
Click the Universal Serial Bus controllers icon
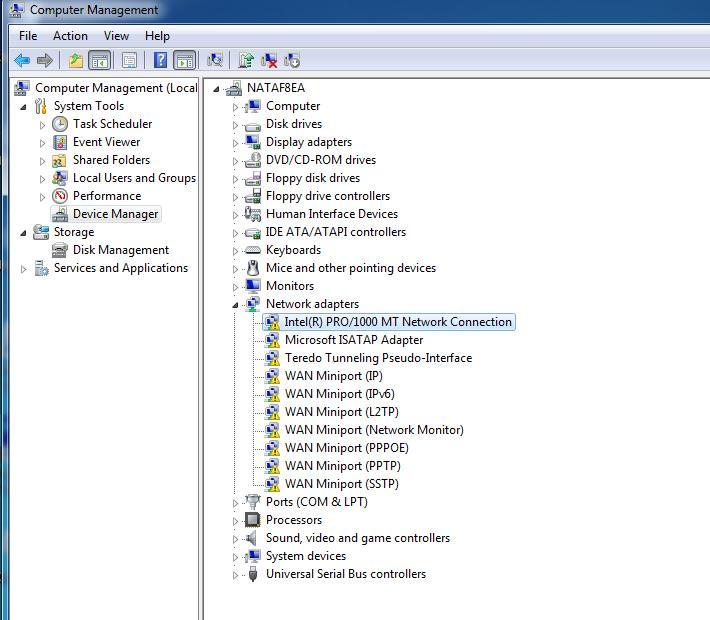click(x=253, y=574)
